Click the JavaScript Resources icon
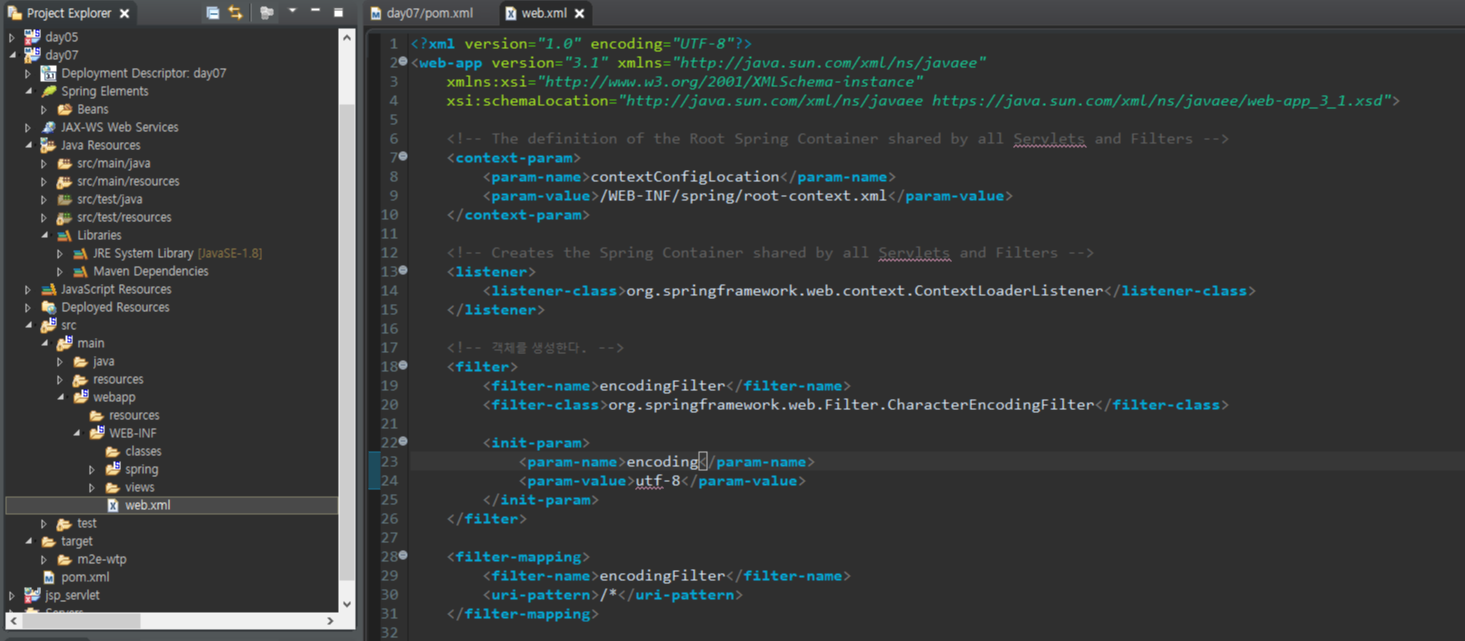 click(48, 289)
